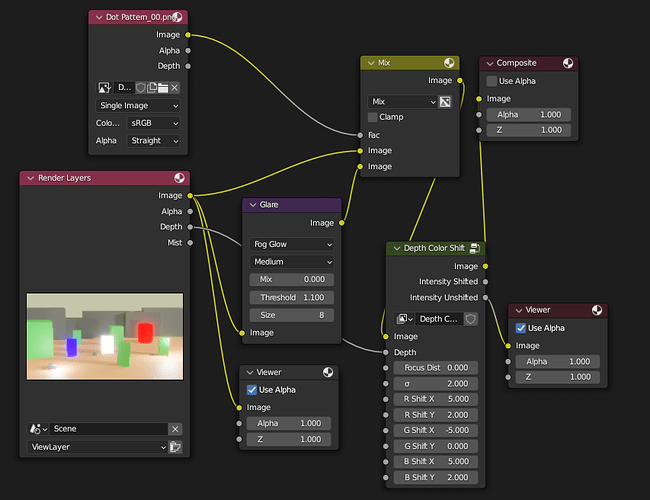
Task: Collapse the Mix node
Action: pyautogui.click(x=371, y=63)
